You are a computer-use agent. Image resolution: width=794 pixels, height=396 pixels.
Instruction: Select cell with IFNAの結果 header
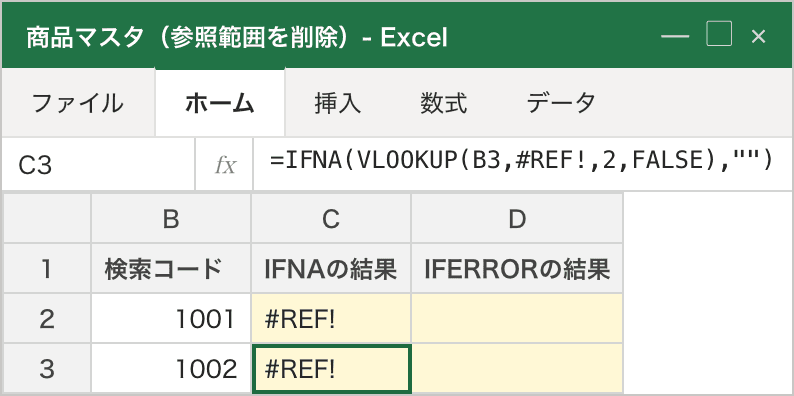pos(331,268)
